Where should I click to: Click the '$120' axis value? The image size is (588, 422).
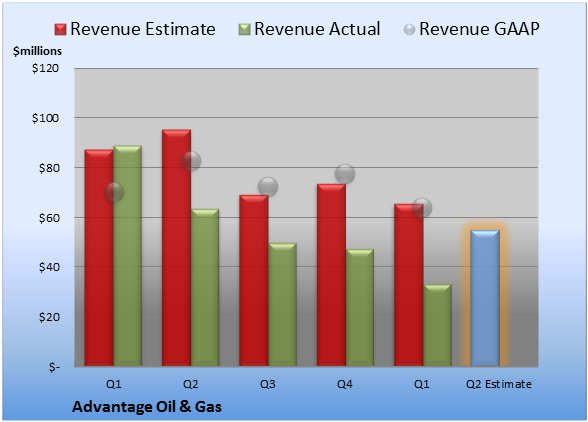point(45,68)
